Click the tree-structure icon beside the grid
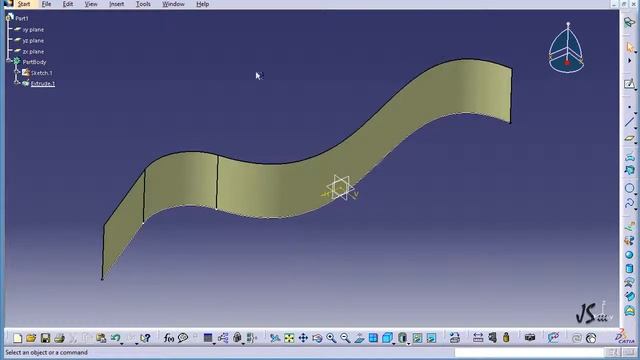The width and height of the screenshot is (640, 360). pos(223,338)
